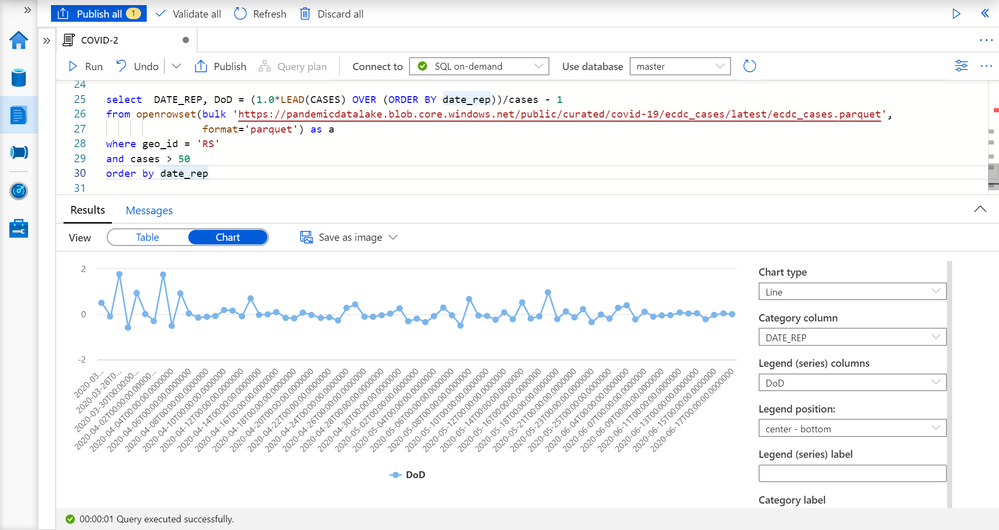Open the Connect to SQL on-demand dropdown
This screenshot has width=999, height=530.
(479, 66)
